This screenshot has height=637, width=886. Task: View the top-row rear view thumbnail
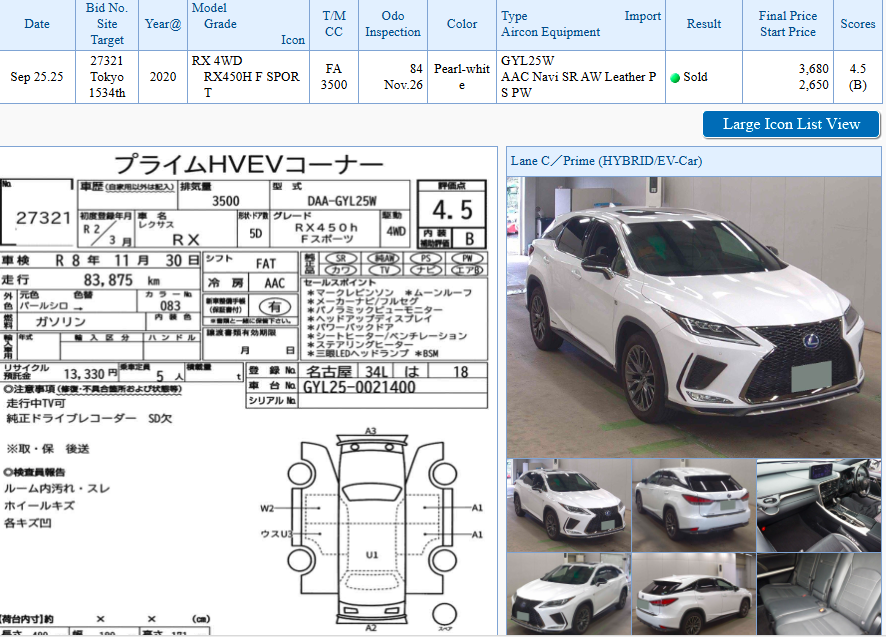(693, 505)
